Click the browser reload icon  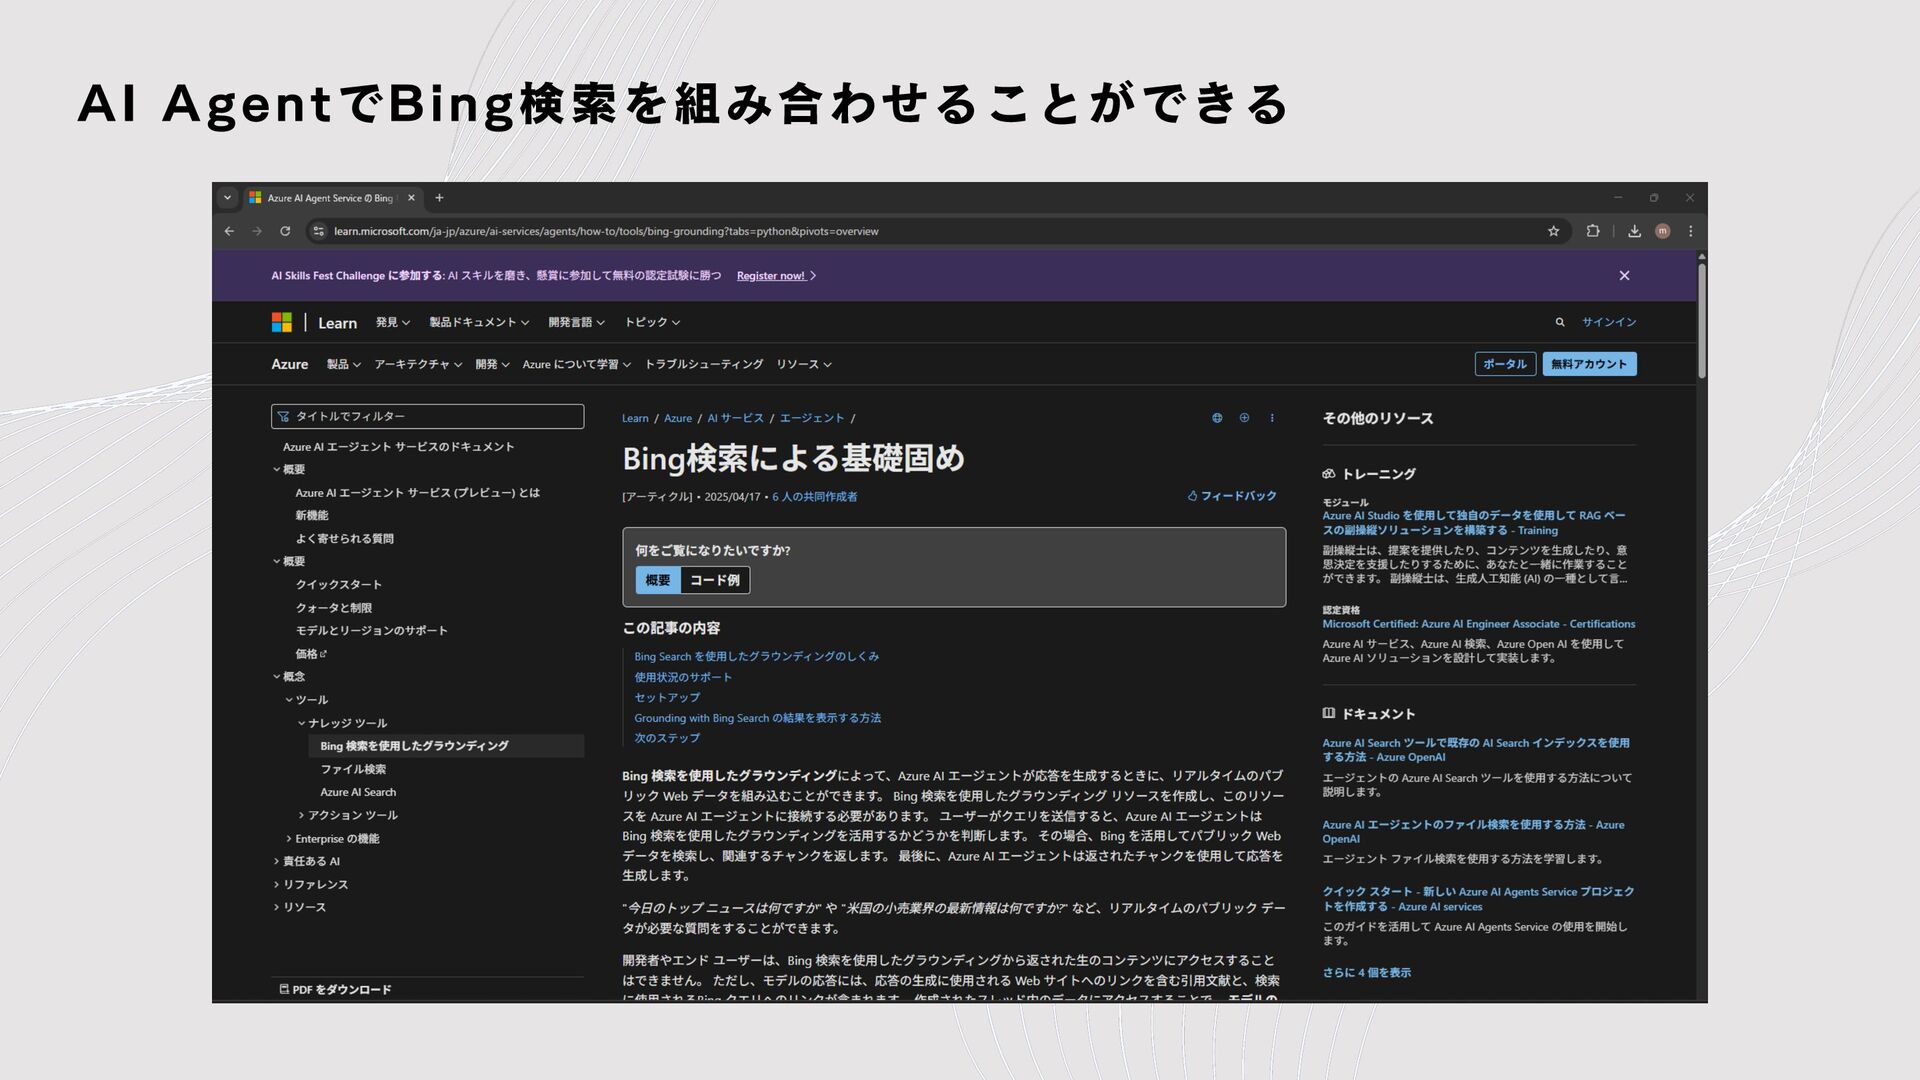[x=285, y=231]
